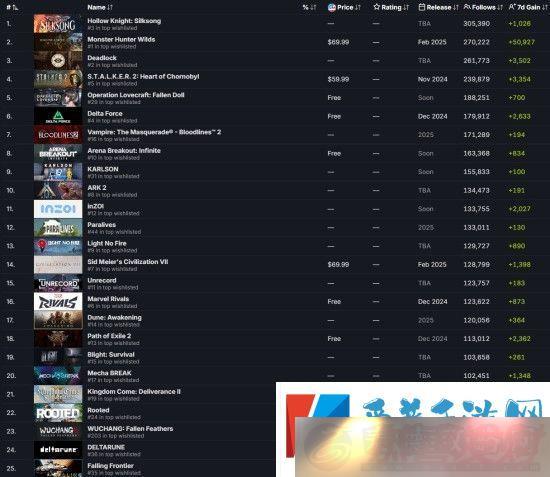Open the deltarune logo thumbnail

tap(58, 450)
